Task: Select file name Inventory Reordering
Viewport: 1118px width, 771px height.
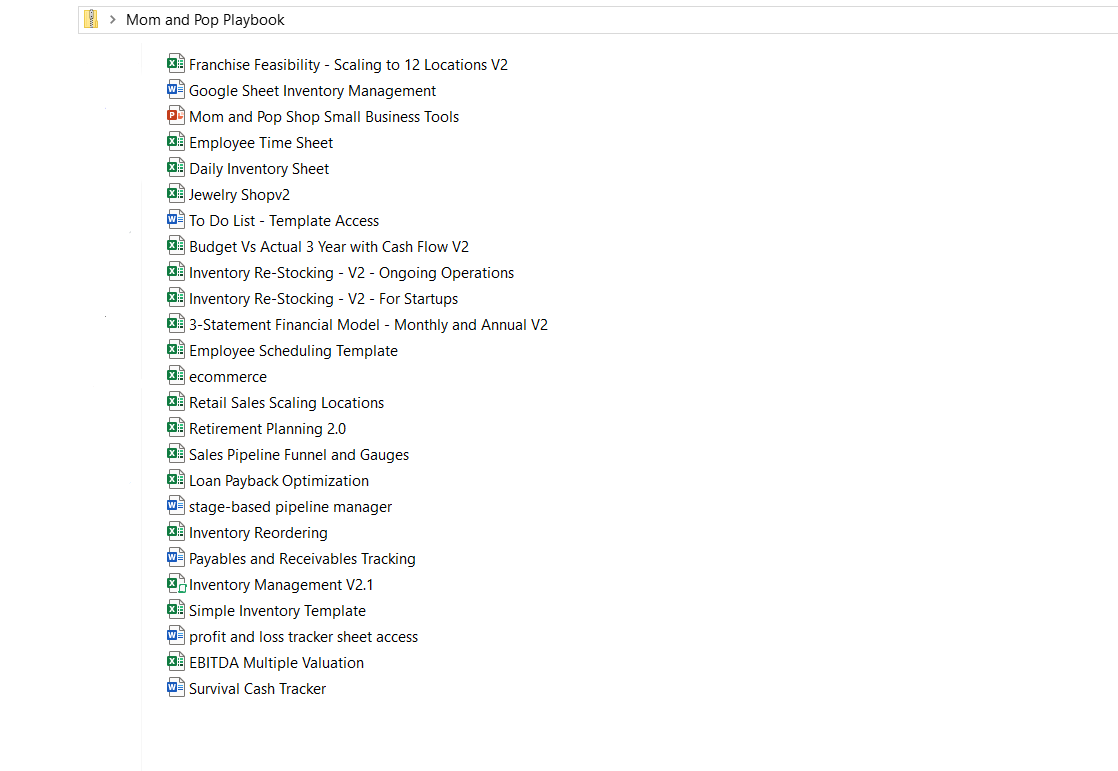Action: coord(258,533)
